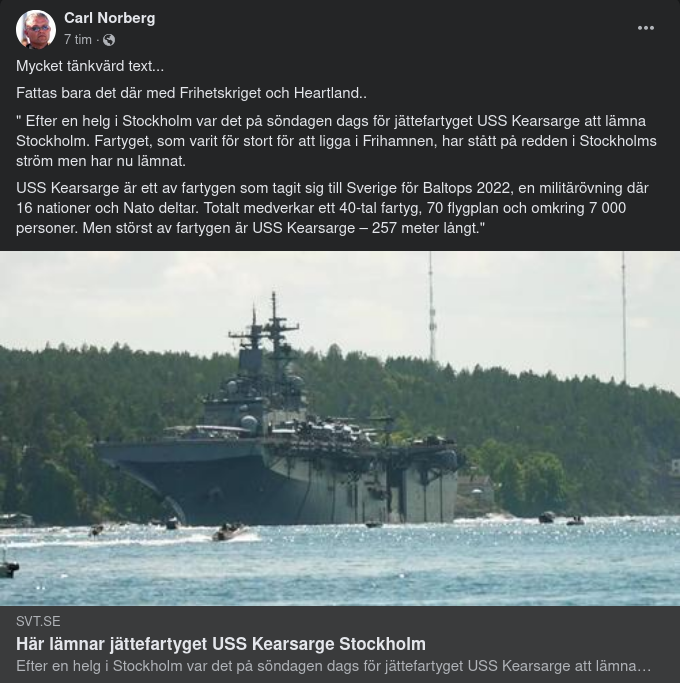
Task: Click the 'Mycket tänkvärd text...' line
Action: tap(90, 66)
